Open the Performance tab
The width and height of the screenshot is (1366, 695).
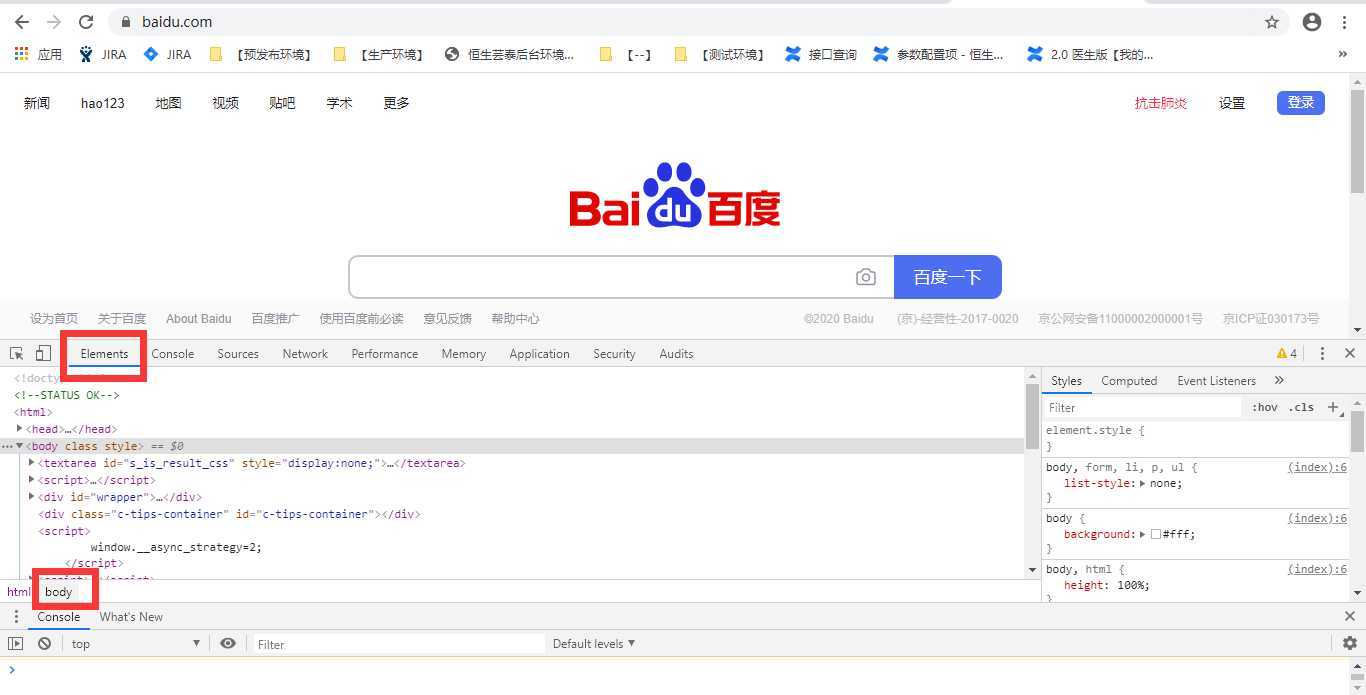click(385, 353)
